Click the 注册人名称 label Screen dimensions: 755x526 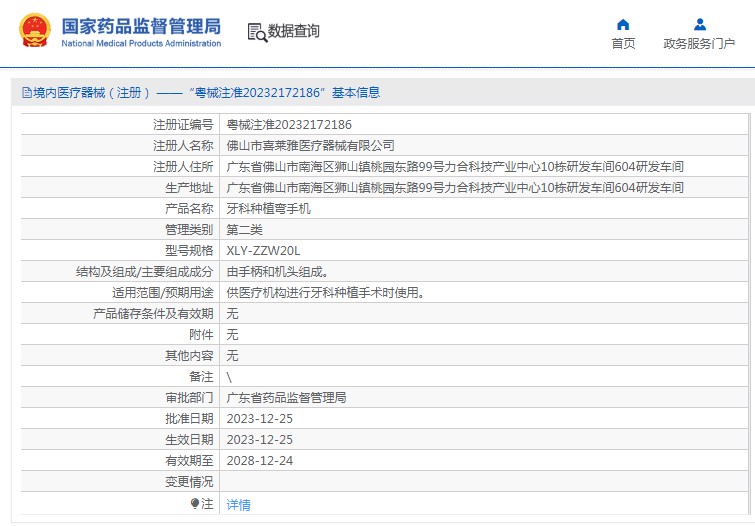pos(183,145)
